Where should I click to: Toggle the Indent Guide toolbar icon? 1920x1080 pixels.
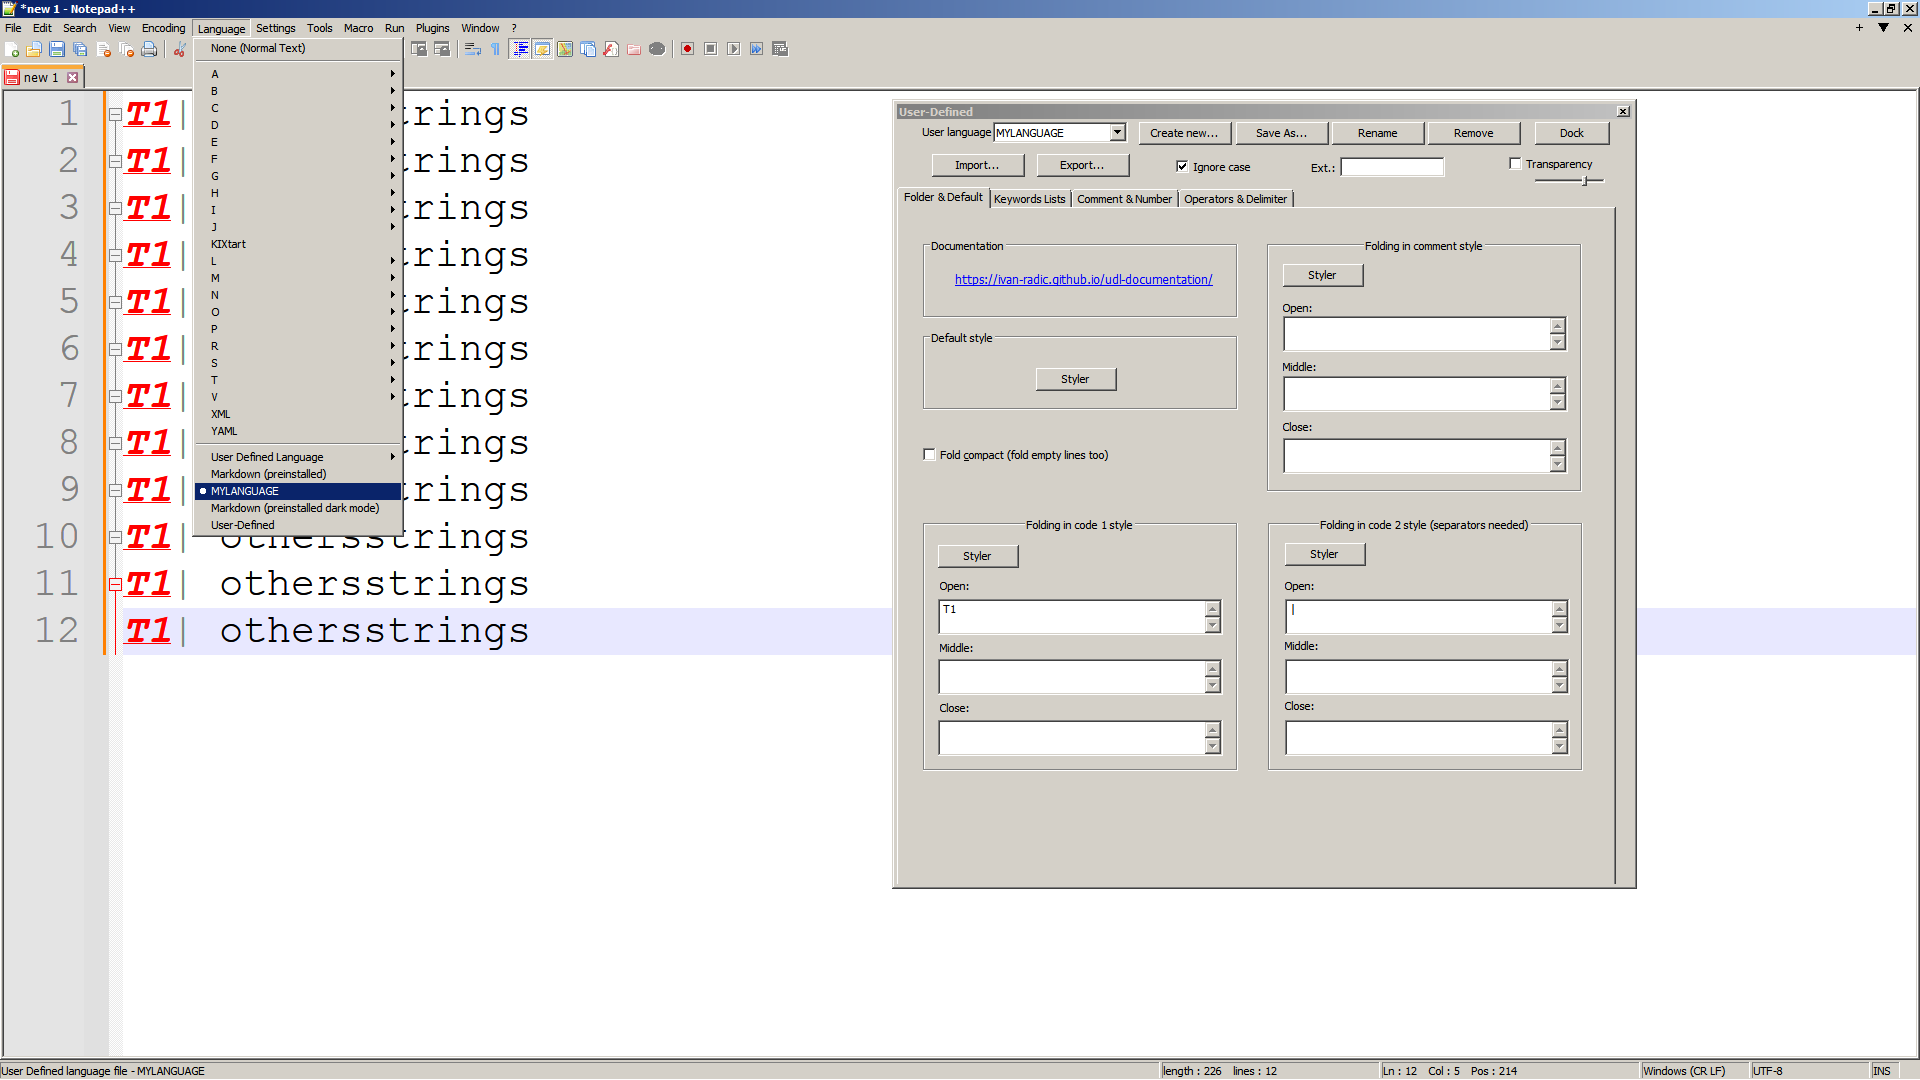tap(520, 49)
